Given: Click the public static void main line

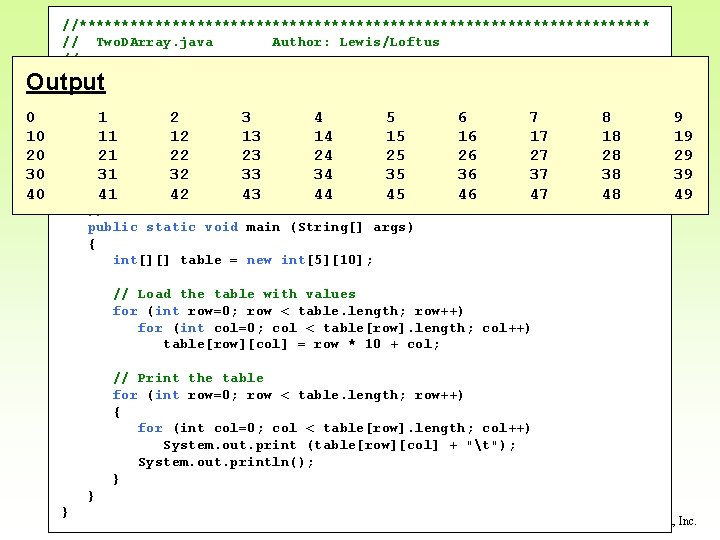Looking at the screenshot, I should click(x=251, y=228).
